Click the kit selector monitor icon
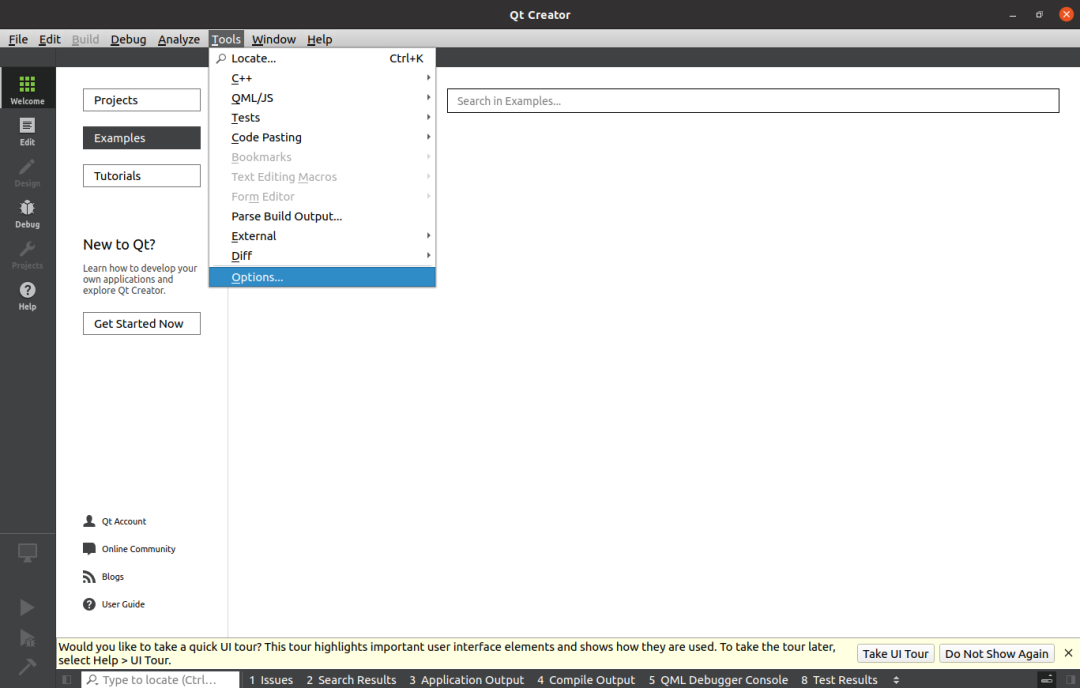This screenshot has width=1080, height=688. (27, 552)
